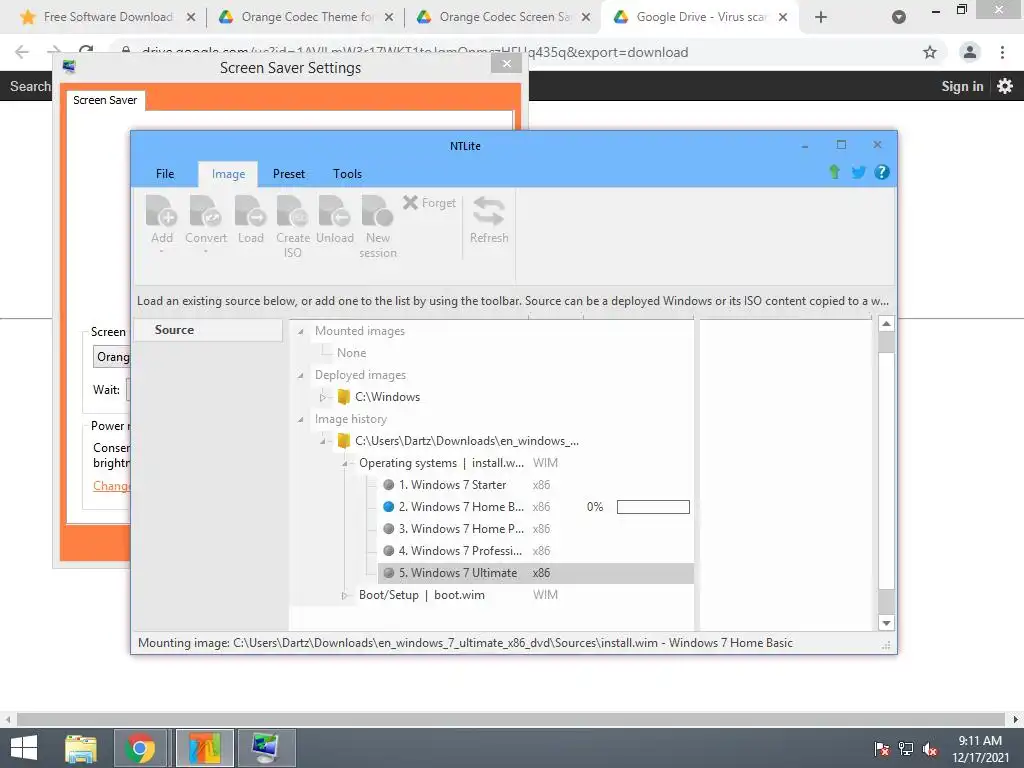Open File Explorer from the taskbar
Image resolution: width=1024 pixels, height=768 pixels.
coord(80,748)
